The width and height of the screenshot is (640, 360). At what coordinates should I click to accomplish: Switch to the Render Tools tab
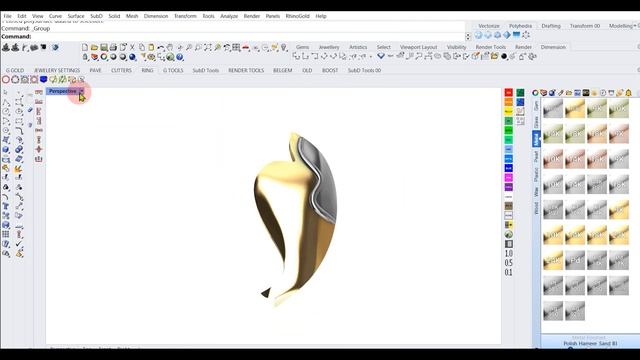point(491,47)
